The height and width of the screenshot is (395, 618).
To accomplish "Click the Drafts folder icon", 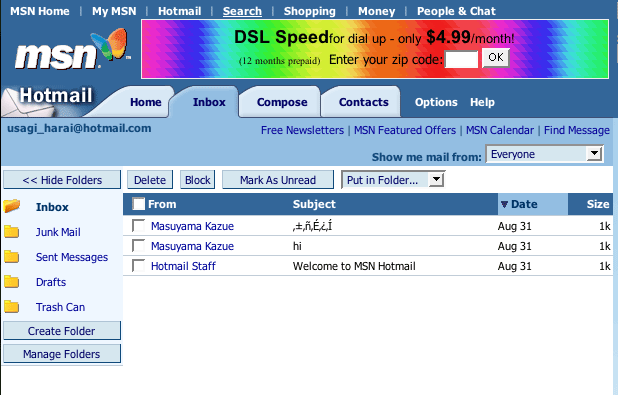I will tap(11, 282).
